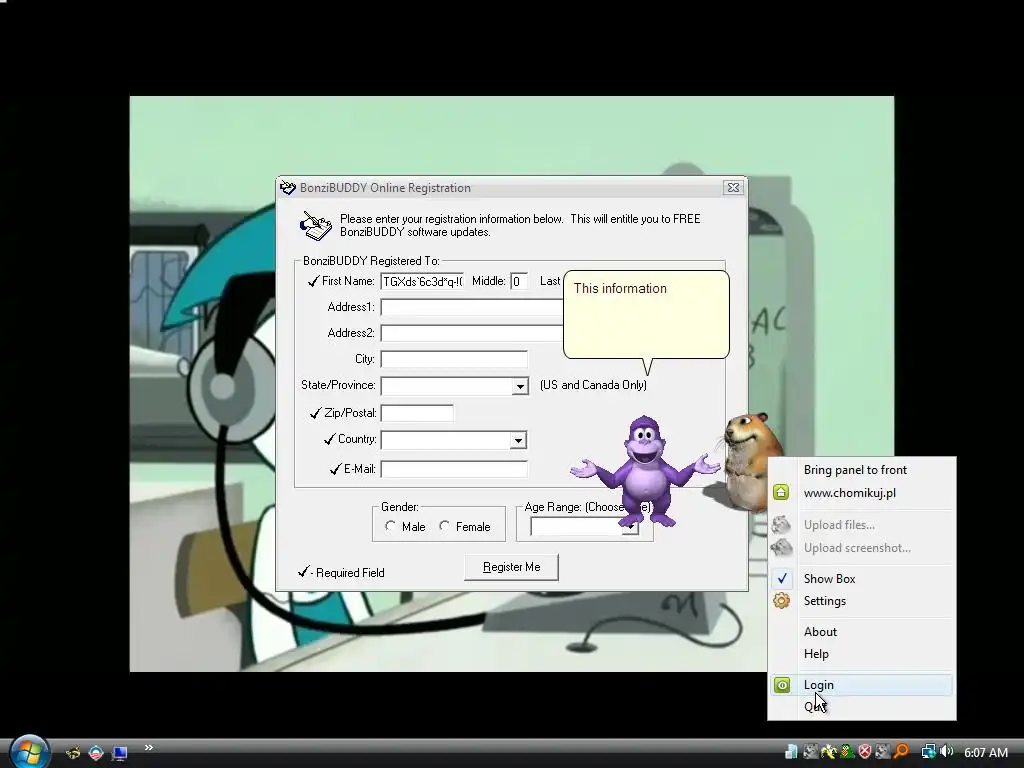This screenshot has width=1024, height=768.
Task: Click the Address2 text field
Action: tap(472, 333)
